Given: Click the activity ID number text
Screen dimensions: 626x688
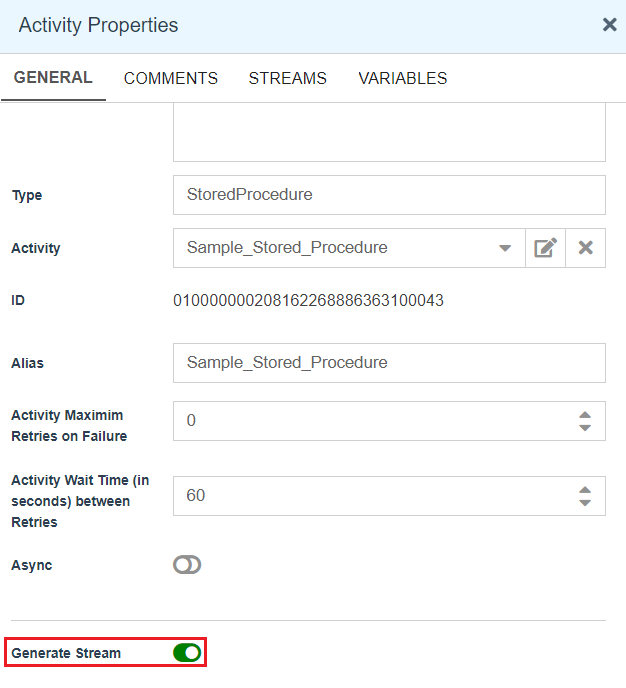Looking at the screenshot, I should pyautogui.click(x=308, y=301).
